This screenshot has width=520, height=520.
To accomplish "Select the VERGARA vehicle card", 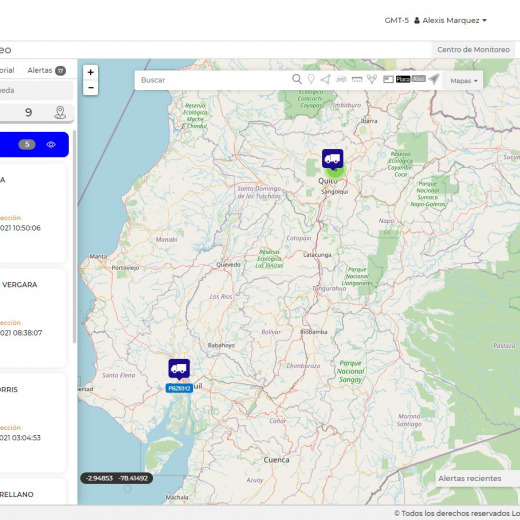I will 32,318.
